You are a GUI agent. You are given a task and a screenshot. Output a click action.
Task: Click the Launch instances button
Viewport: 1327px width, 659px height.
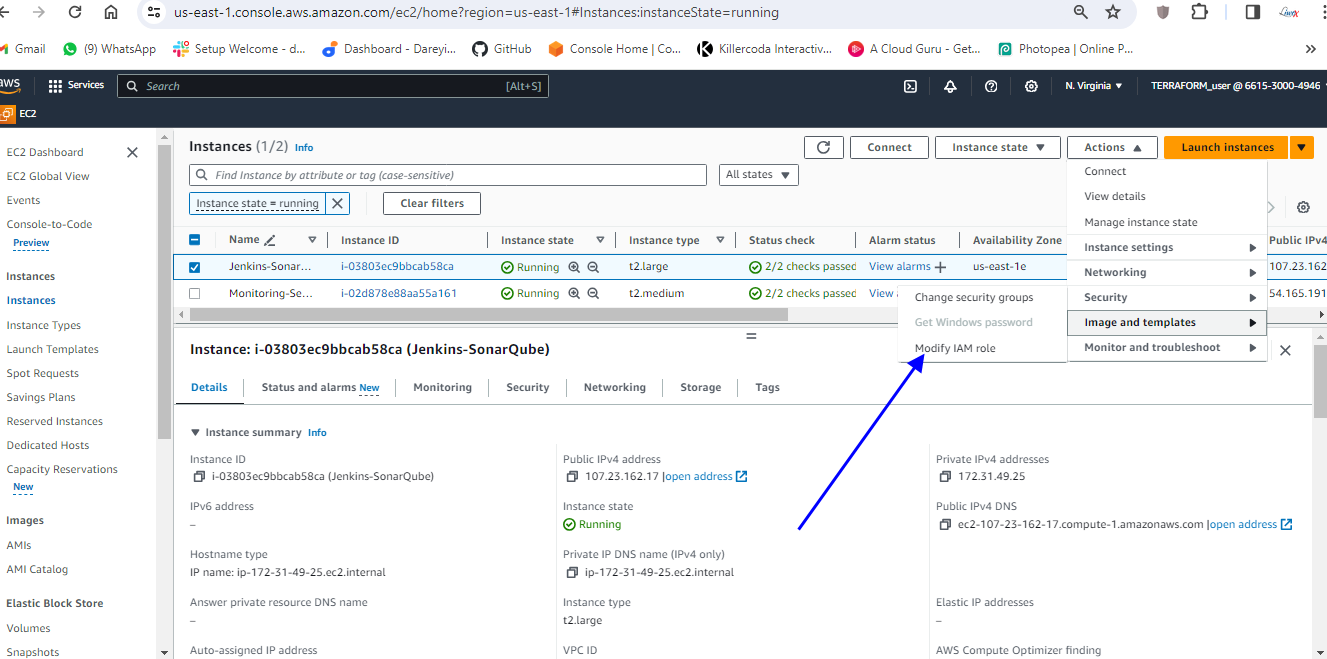(x=1227, y=147)
